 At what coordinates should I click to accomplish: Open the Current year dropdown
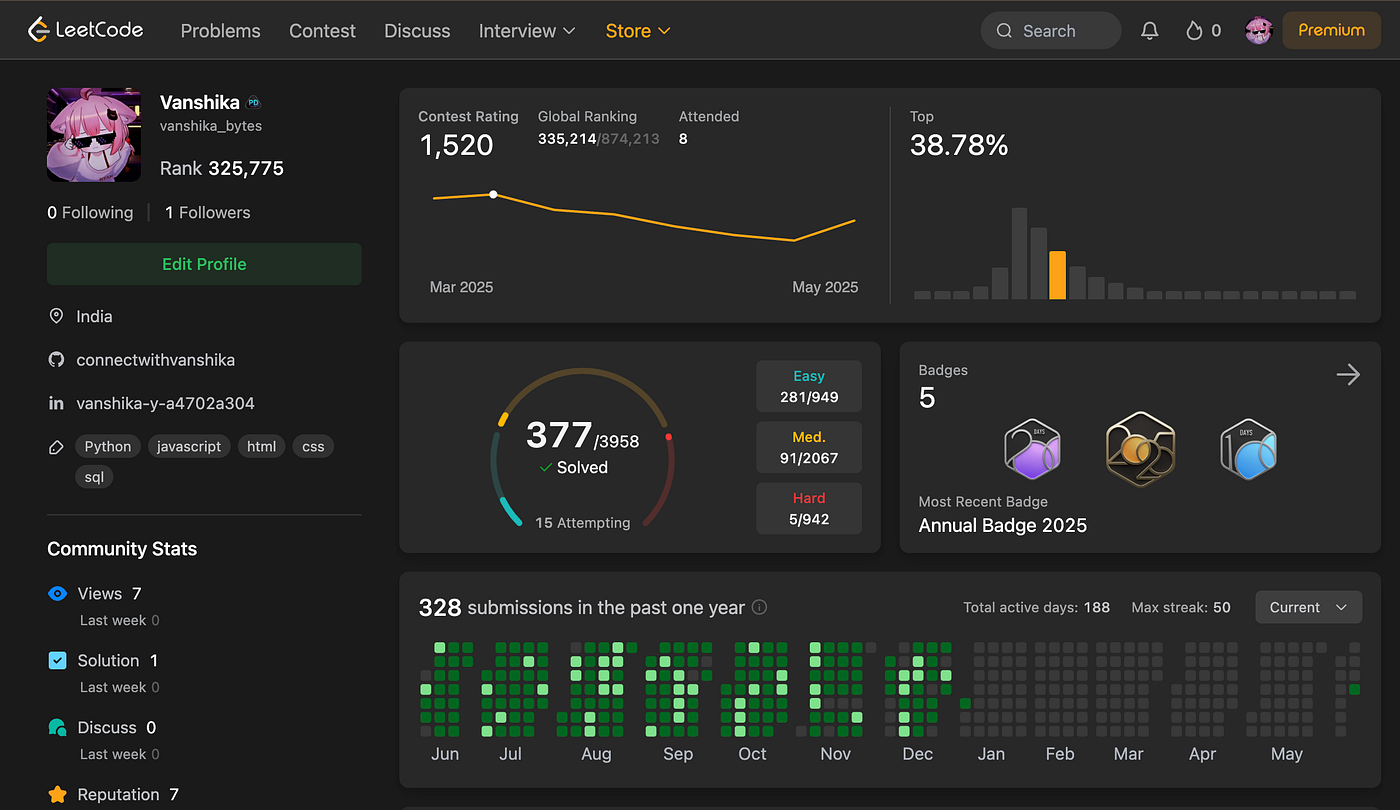[1308, 607]
